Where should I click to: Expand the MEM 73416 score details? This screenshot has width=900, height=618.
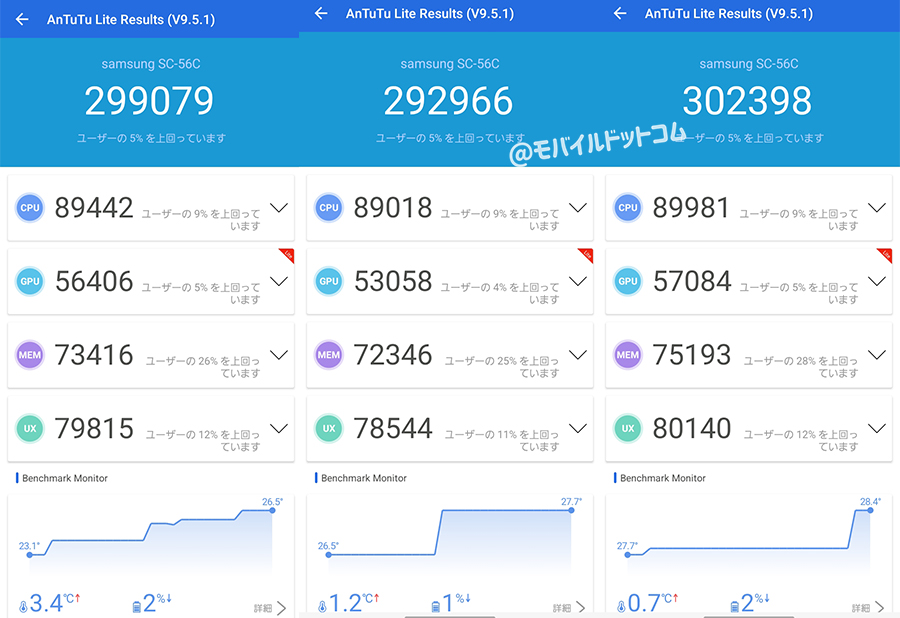[279, 355]
